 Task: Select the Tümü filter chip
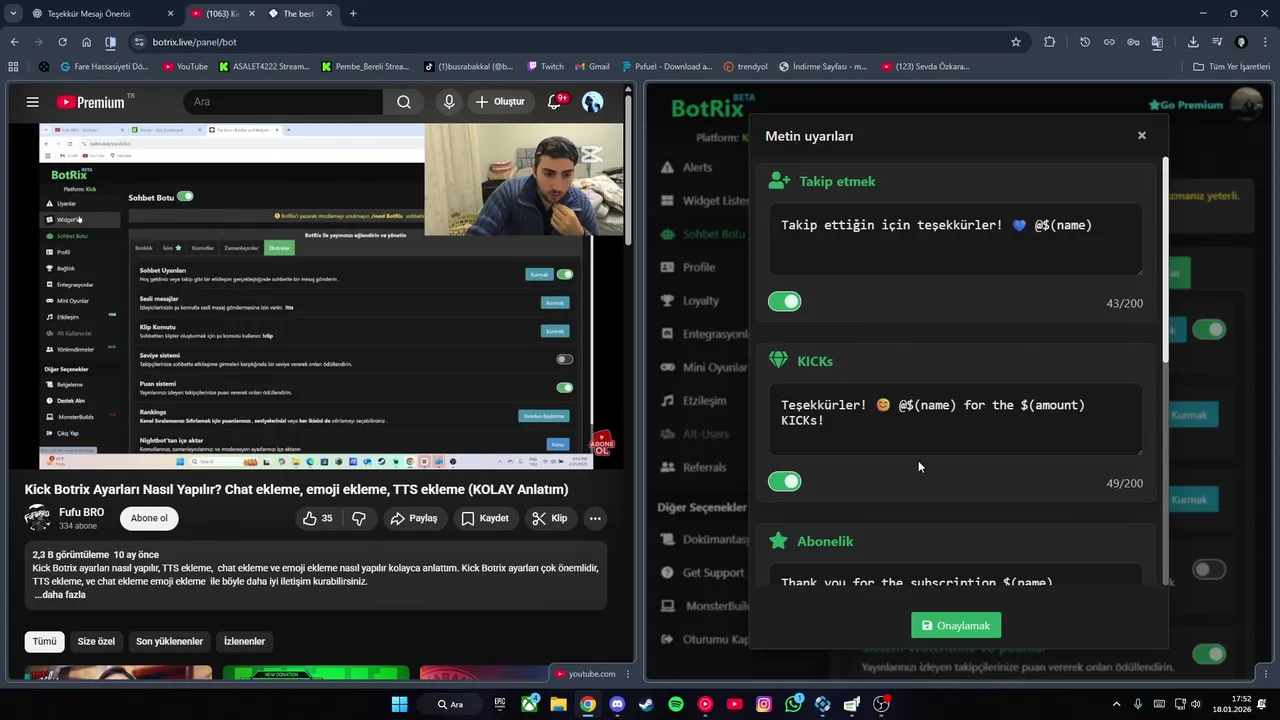coord(45,641)
